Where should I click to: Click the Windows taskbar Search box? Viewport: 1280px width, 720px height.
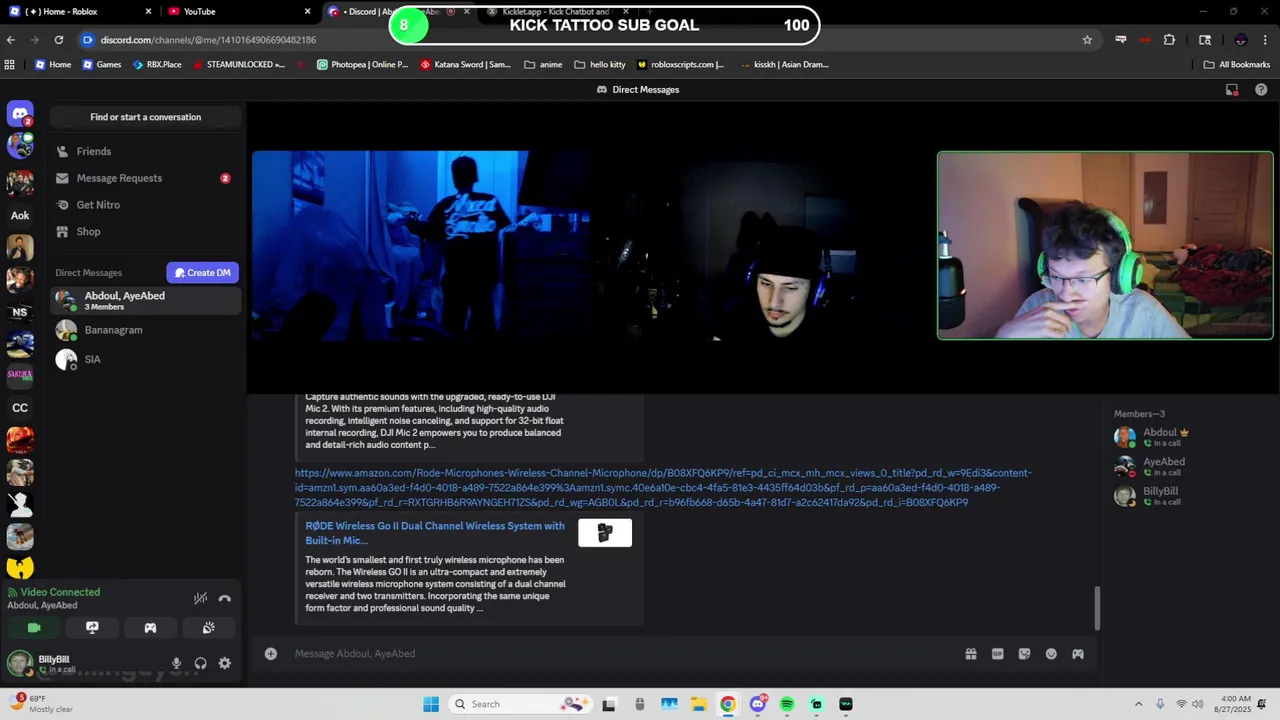[x=519, y=704]
